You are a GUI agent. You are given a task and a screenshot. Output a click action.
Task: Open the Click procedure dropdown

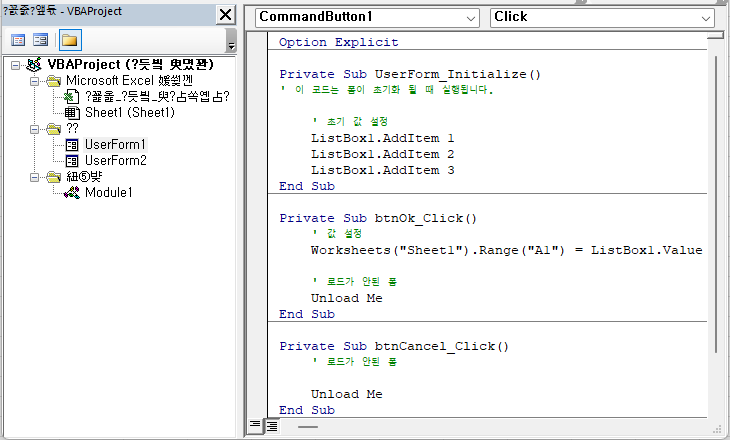click(x=706, y=18)
